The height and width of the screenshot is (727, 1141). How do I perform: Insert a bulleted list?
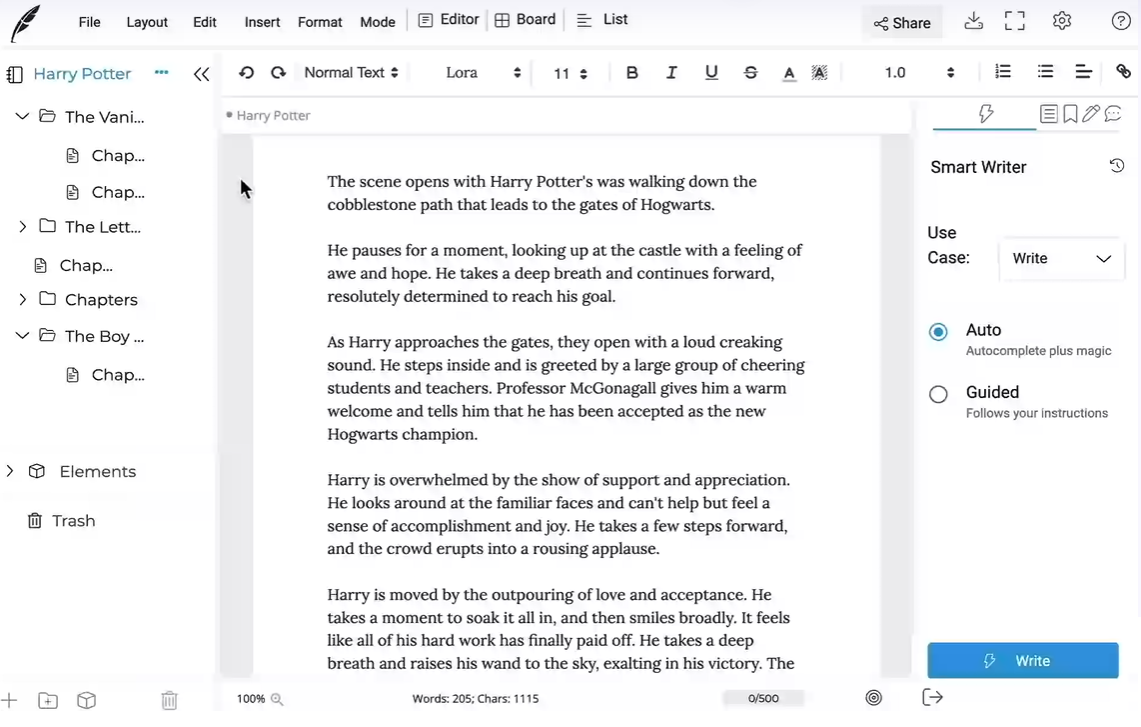point(1045,71)
